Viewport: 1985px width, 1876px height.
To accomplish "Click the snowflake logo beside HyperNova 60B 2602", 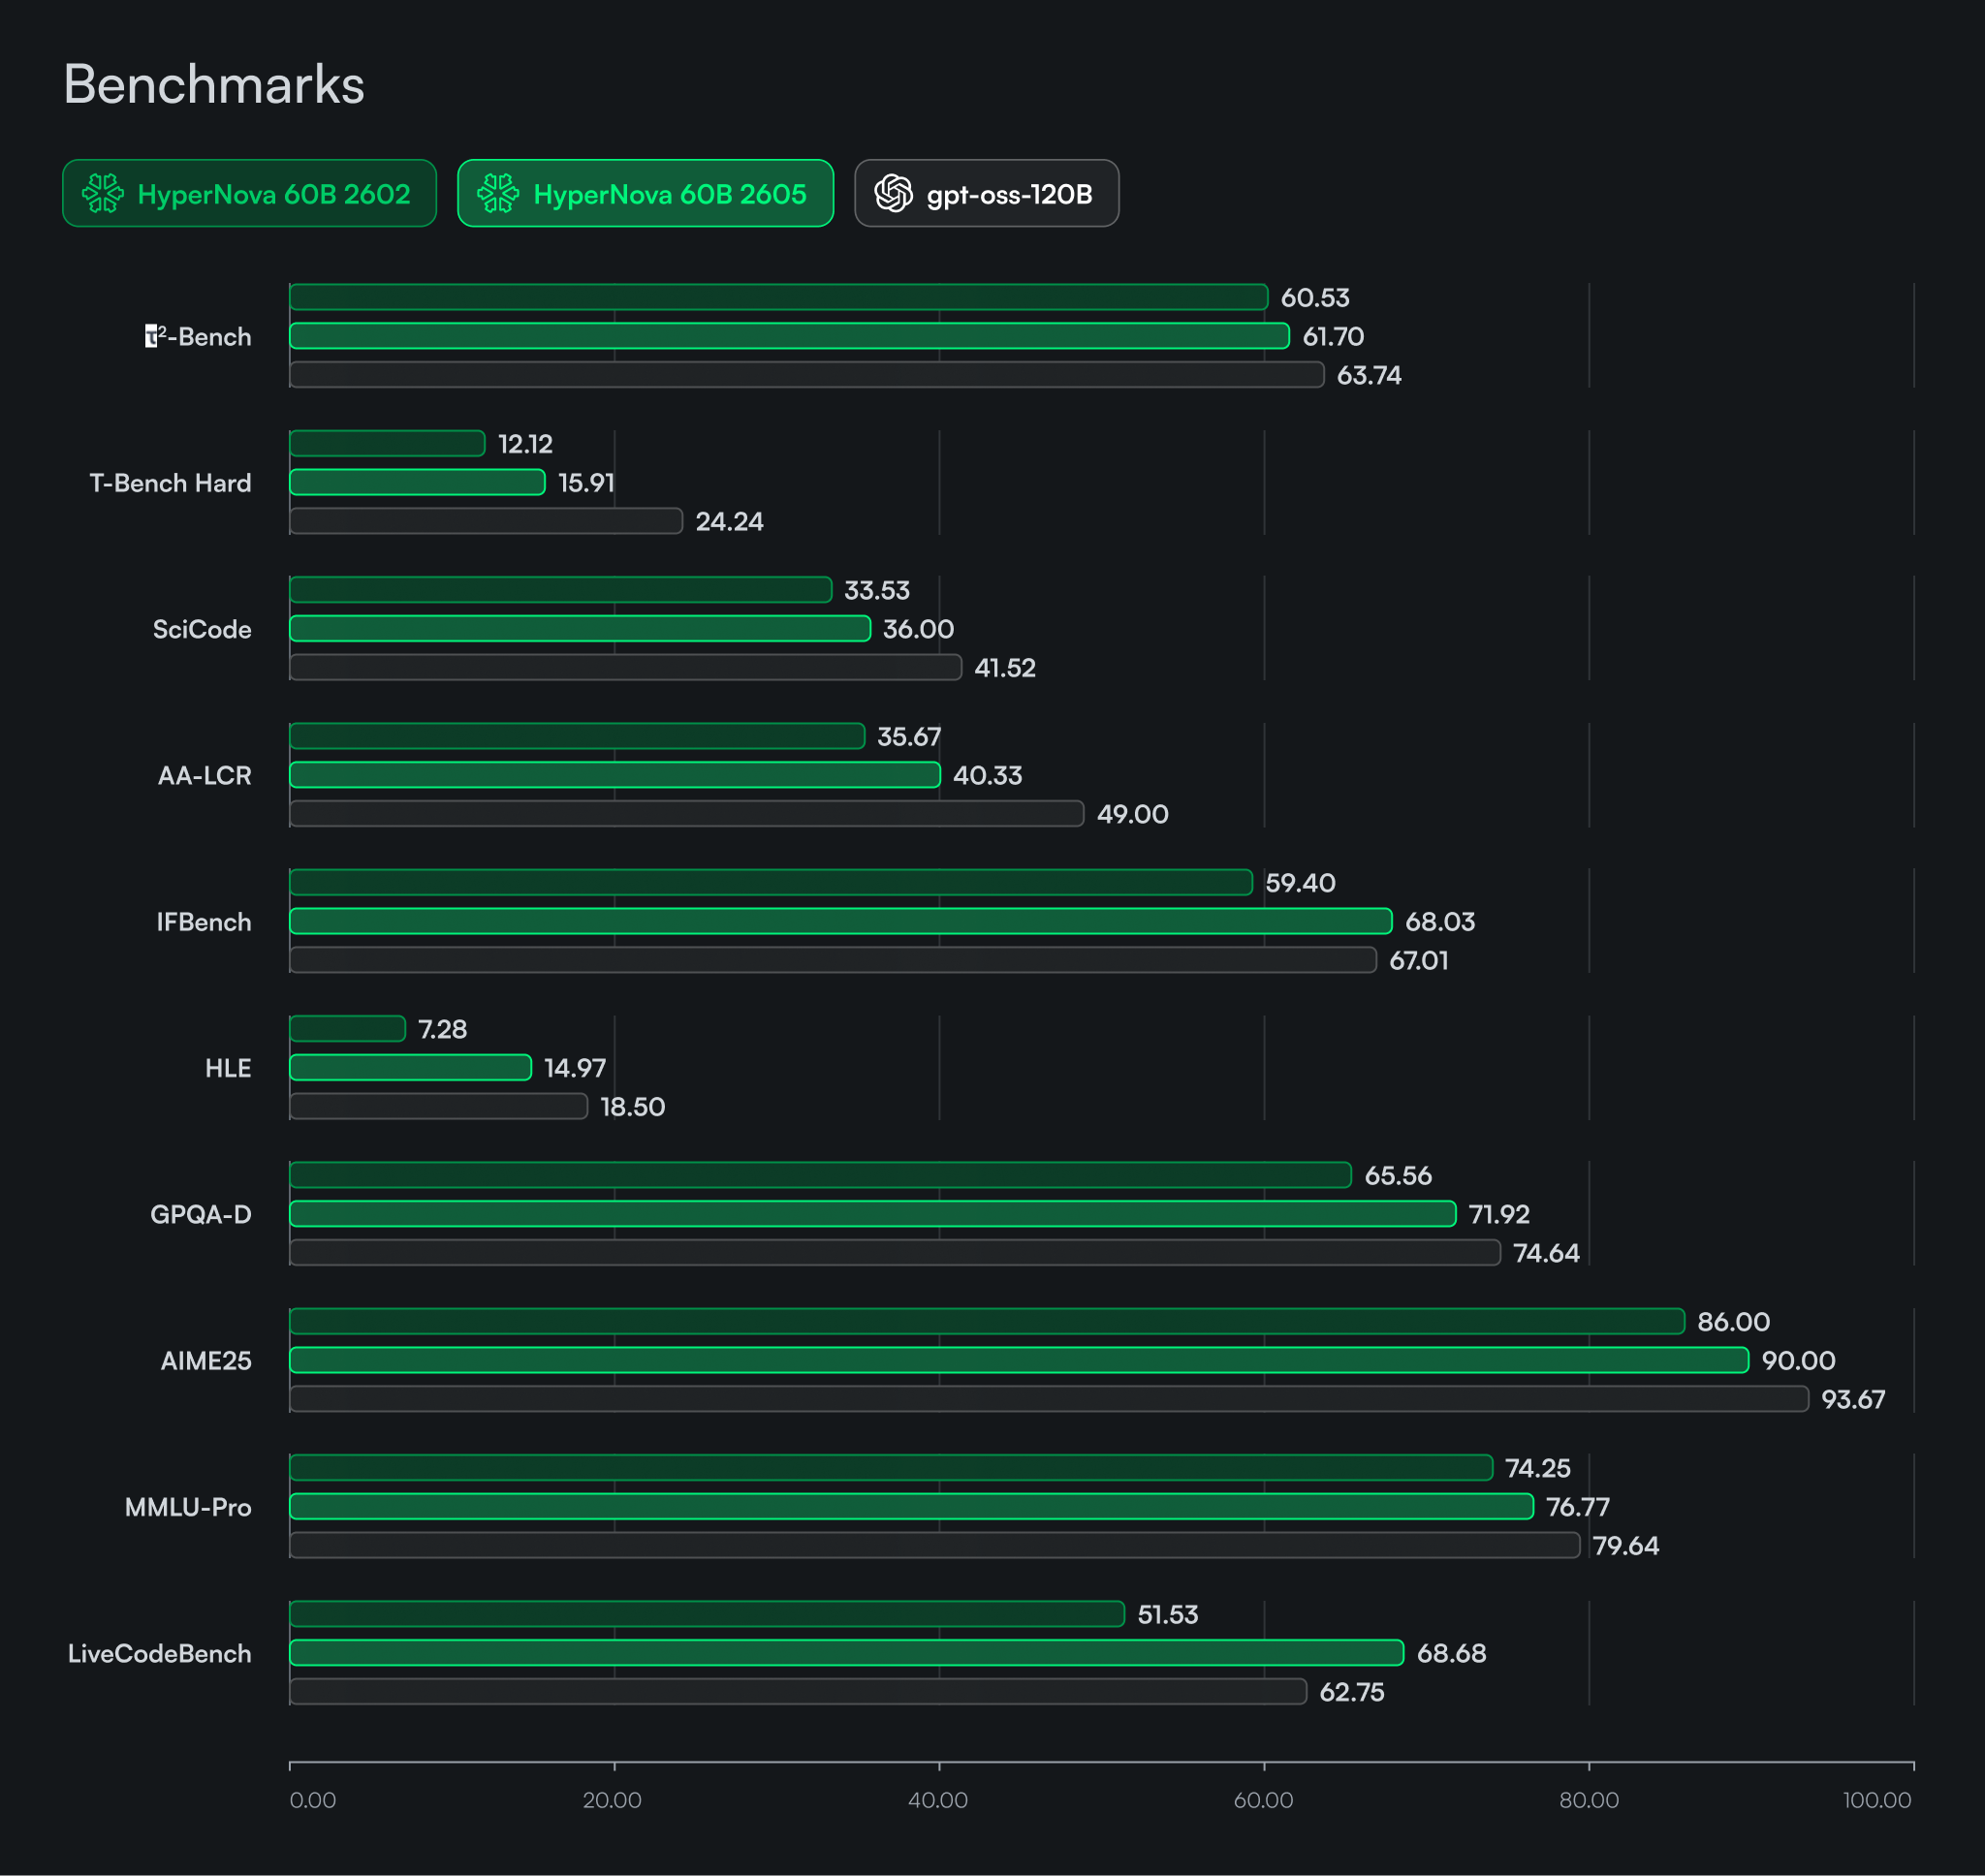I will click(x=103, y=193).
